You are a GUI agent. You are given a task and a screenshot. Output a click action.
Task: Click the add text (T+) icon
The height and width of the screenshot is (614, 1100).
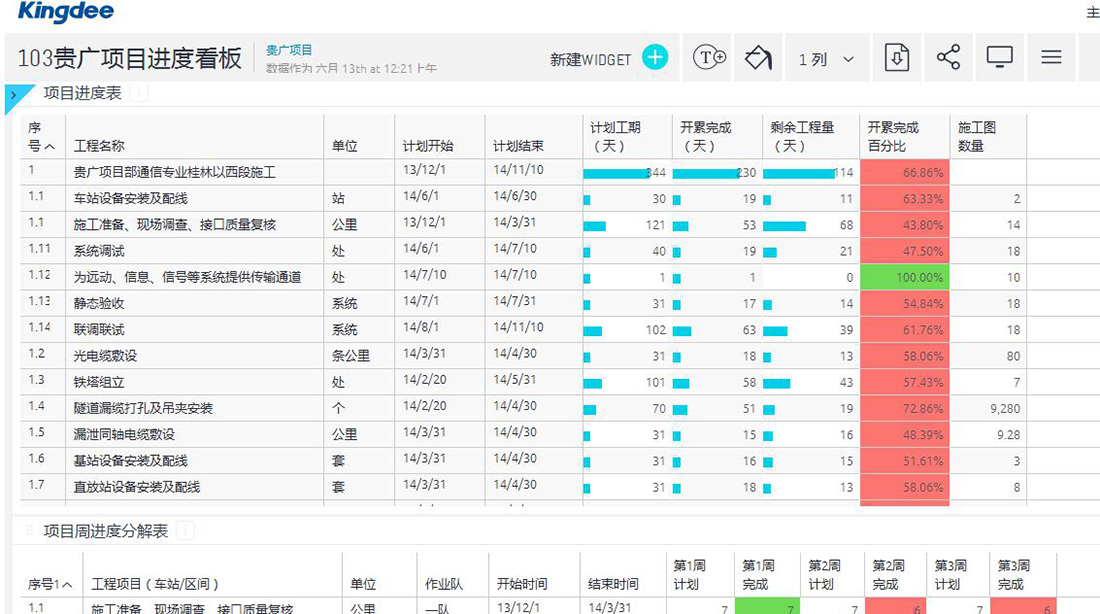(709, 58)
